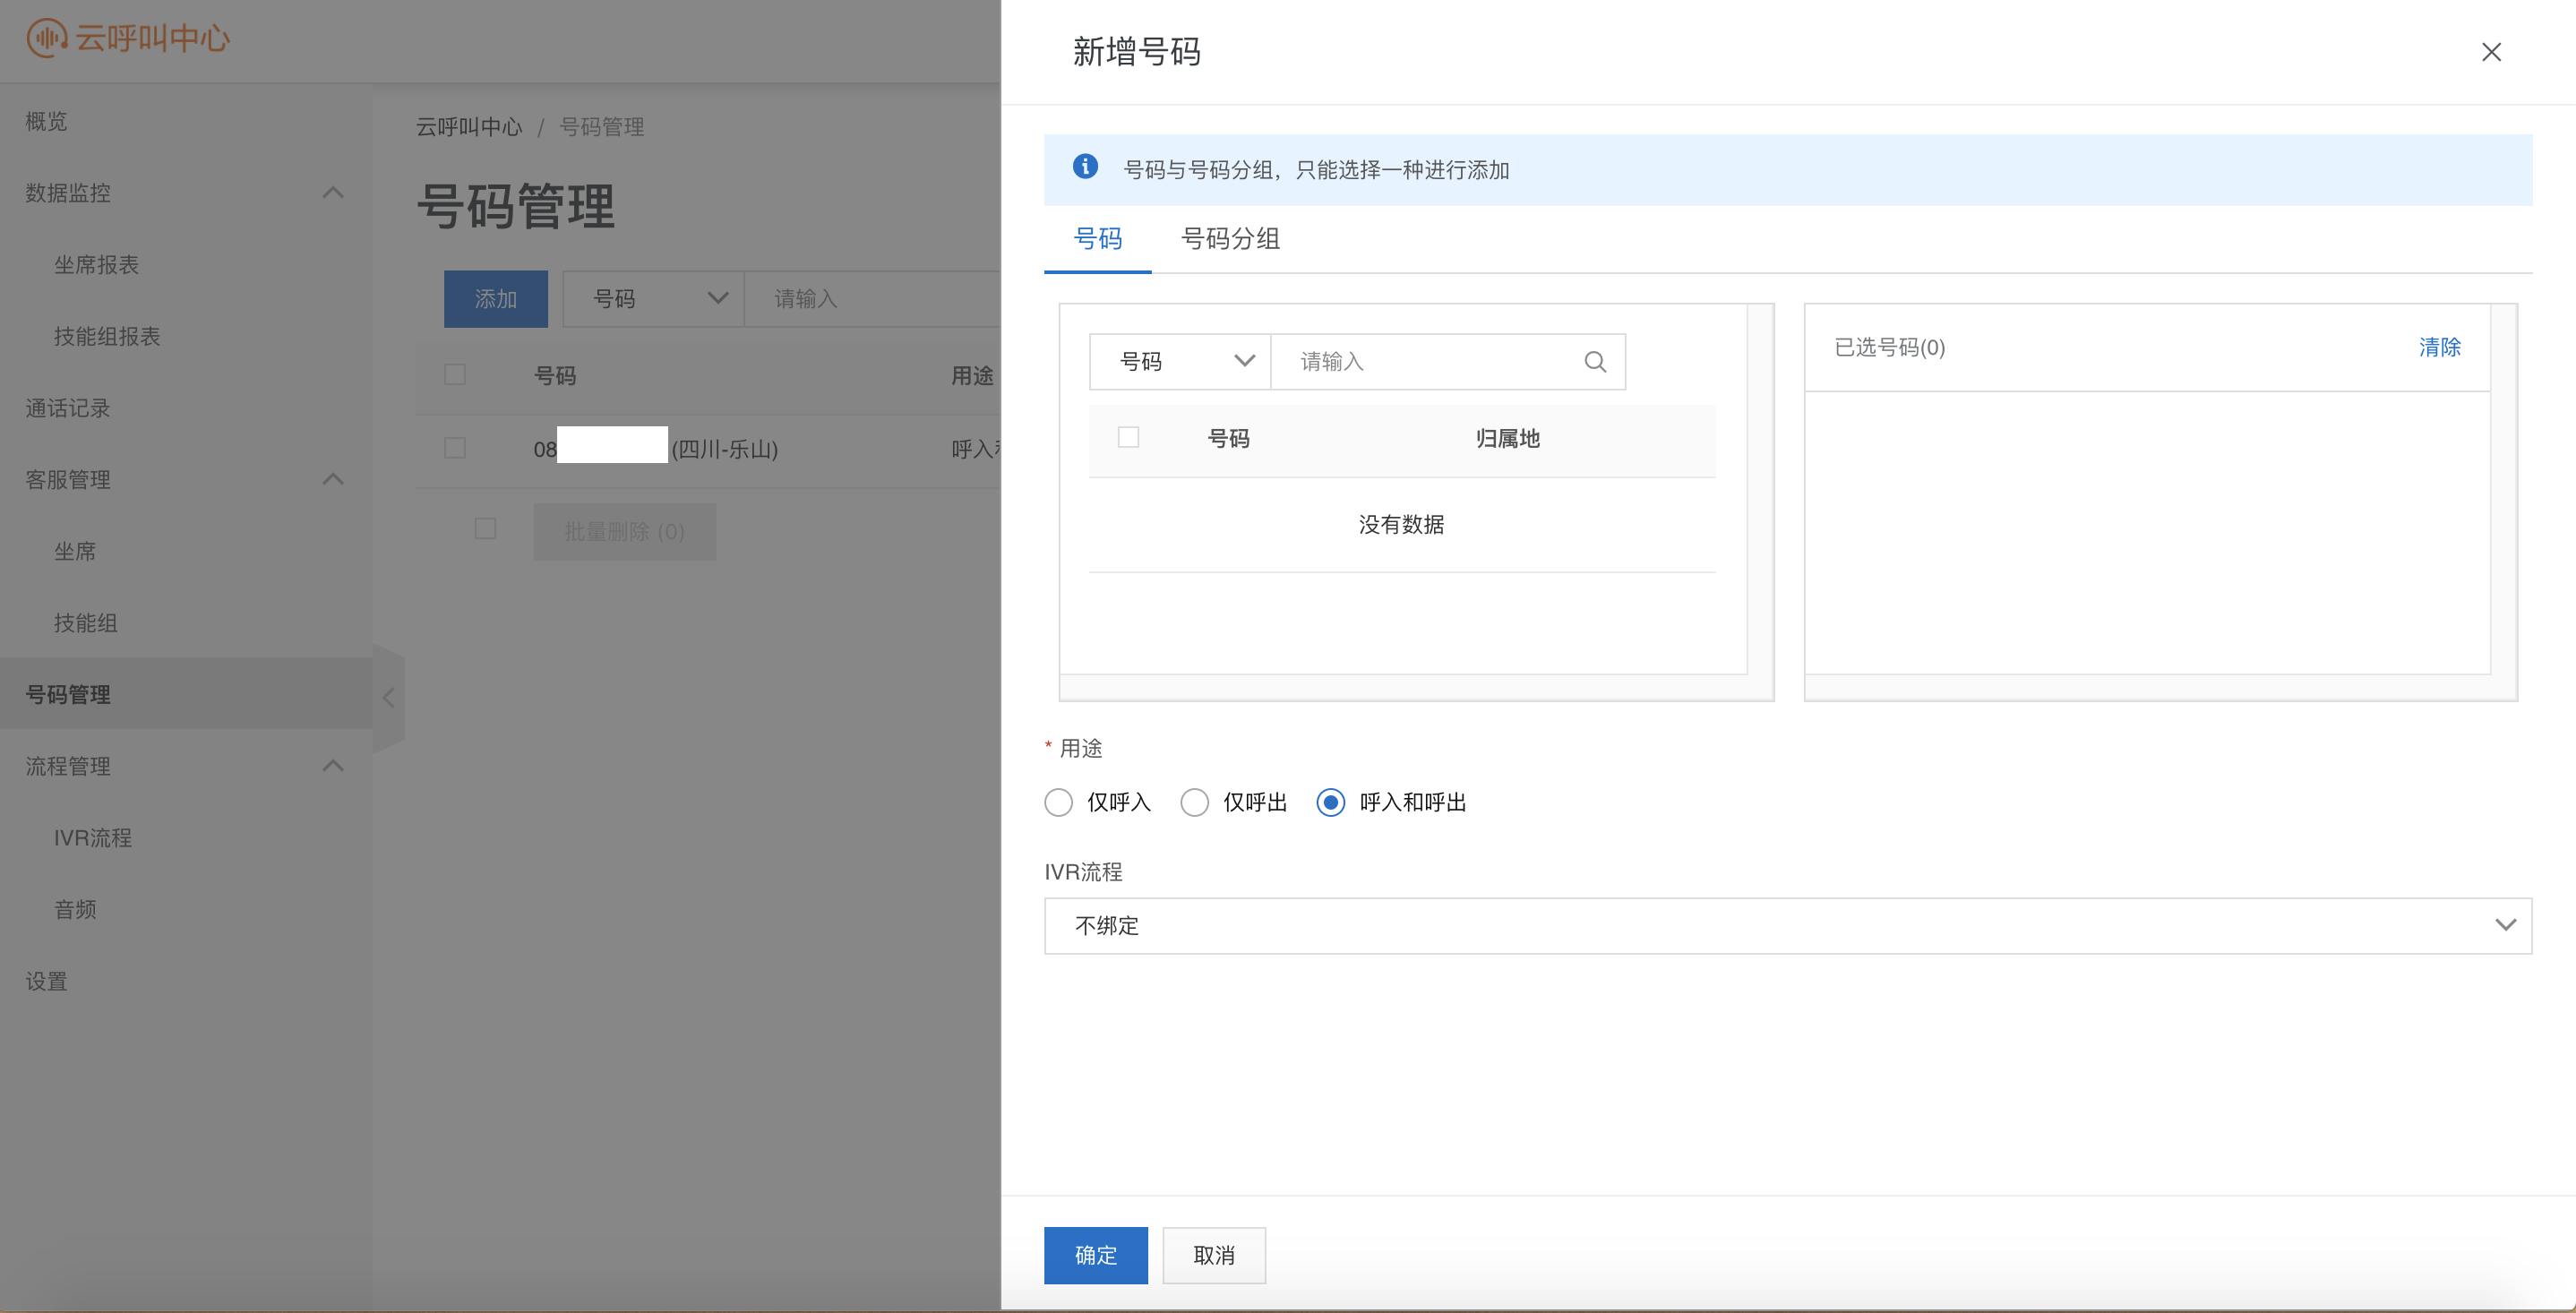Screen dimensions: 2576x1313
Task: Select 号码管理 in the sidebar
Action: point(186,694)
